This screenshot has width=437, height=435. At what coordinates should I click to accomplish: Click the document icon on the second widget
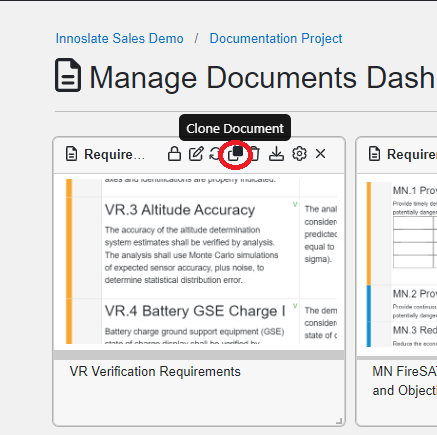tap(374, 154)
